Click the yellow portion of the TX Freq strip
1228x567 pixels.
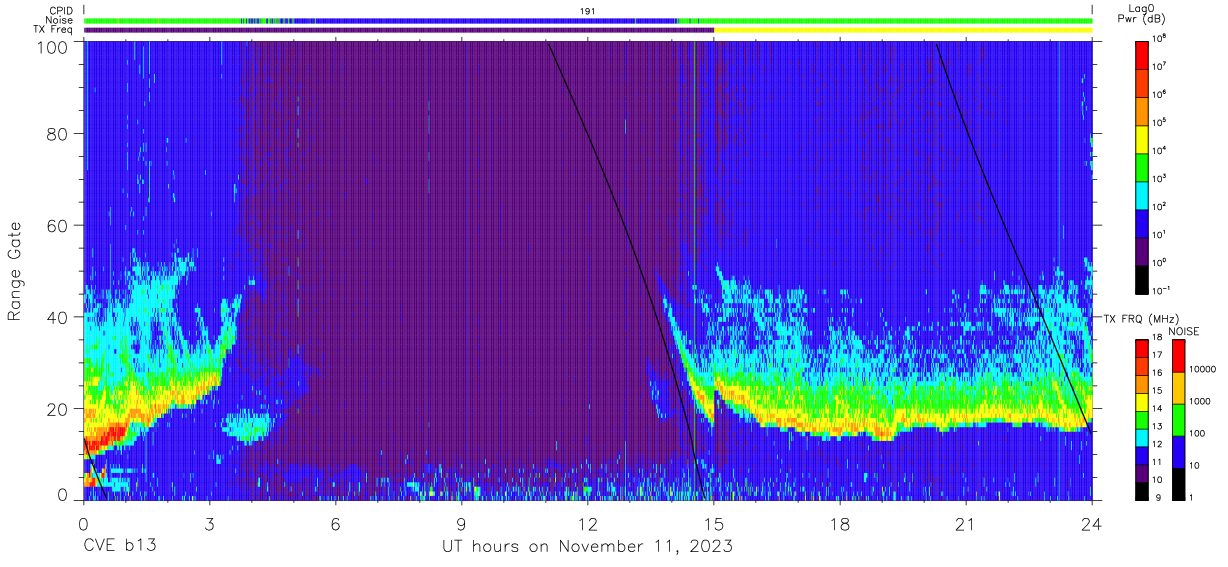click(x=903, y=30)
